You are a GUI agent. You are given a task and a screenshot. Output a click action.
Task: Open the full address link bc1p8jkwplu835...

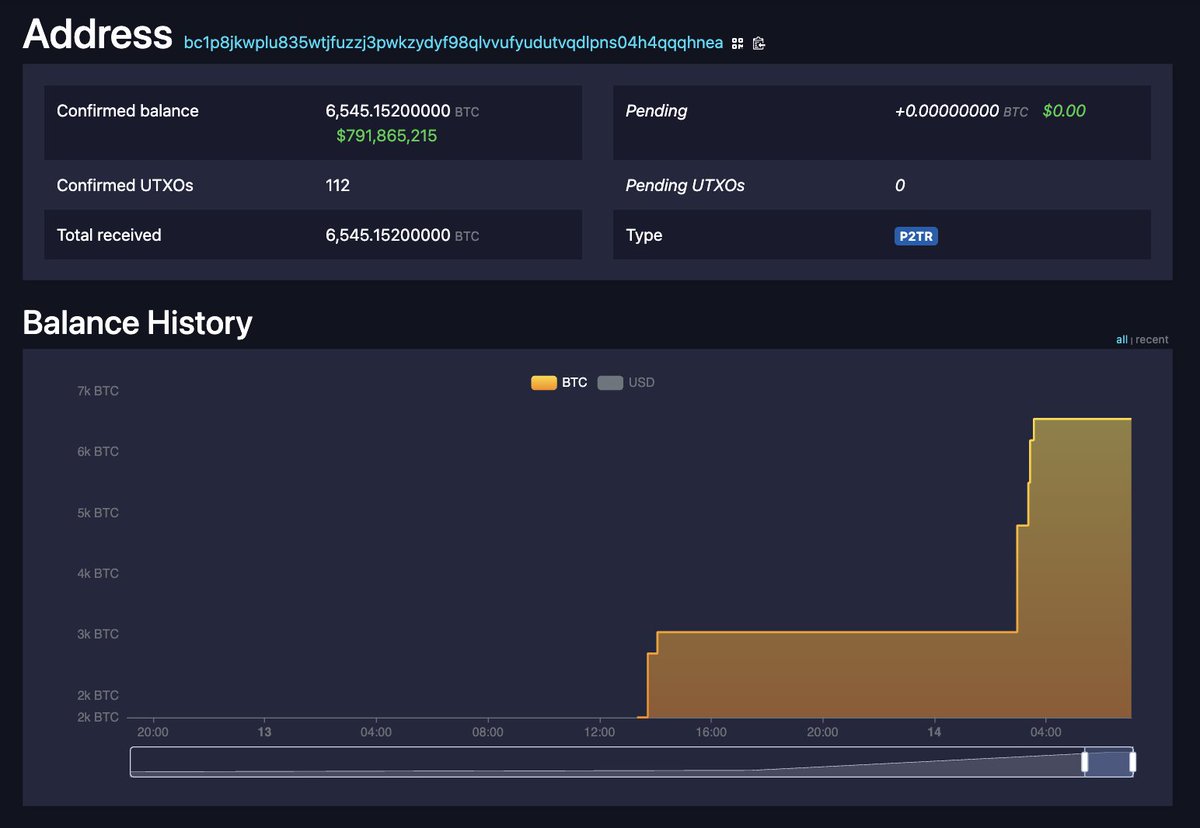pyautogui.click(x=452, y=43)
